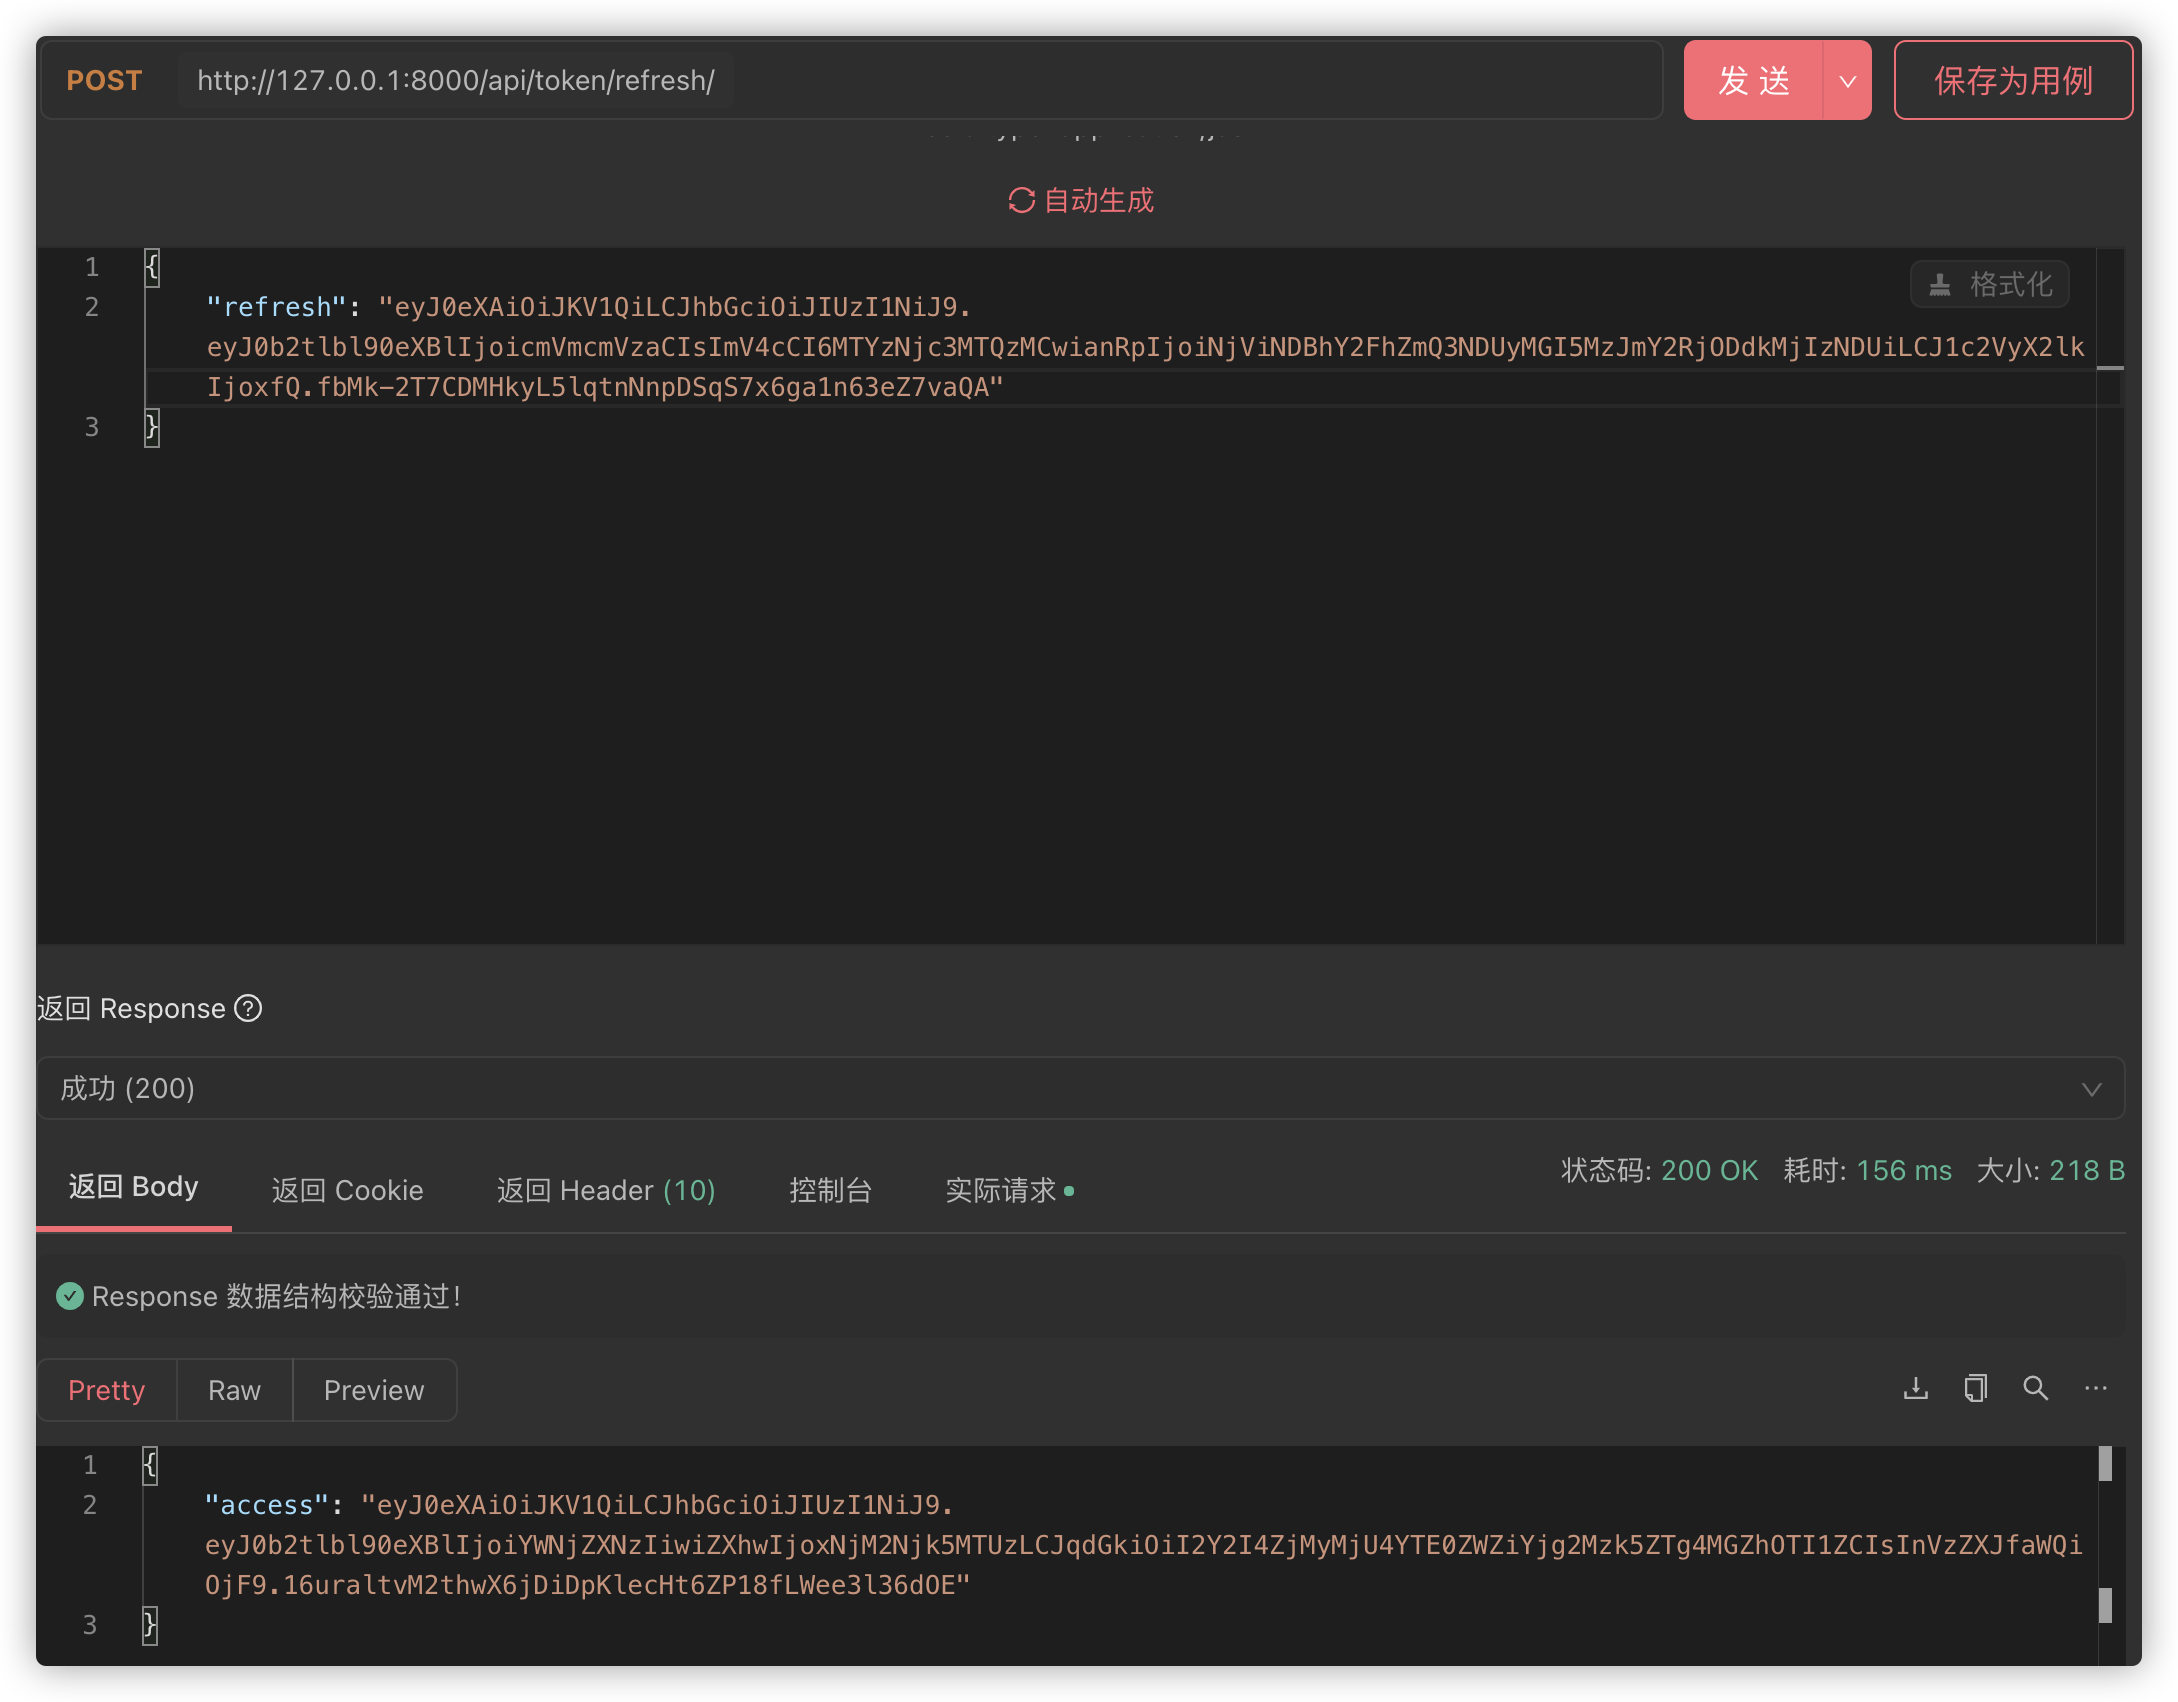The width and height of the screenshot is (2178, 1702).
Task: Click the green validation check icon
Action: coord(70,1296)
